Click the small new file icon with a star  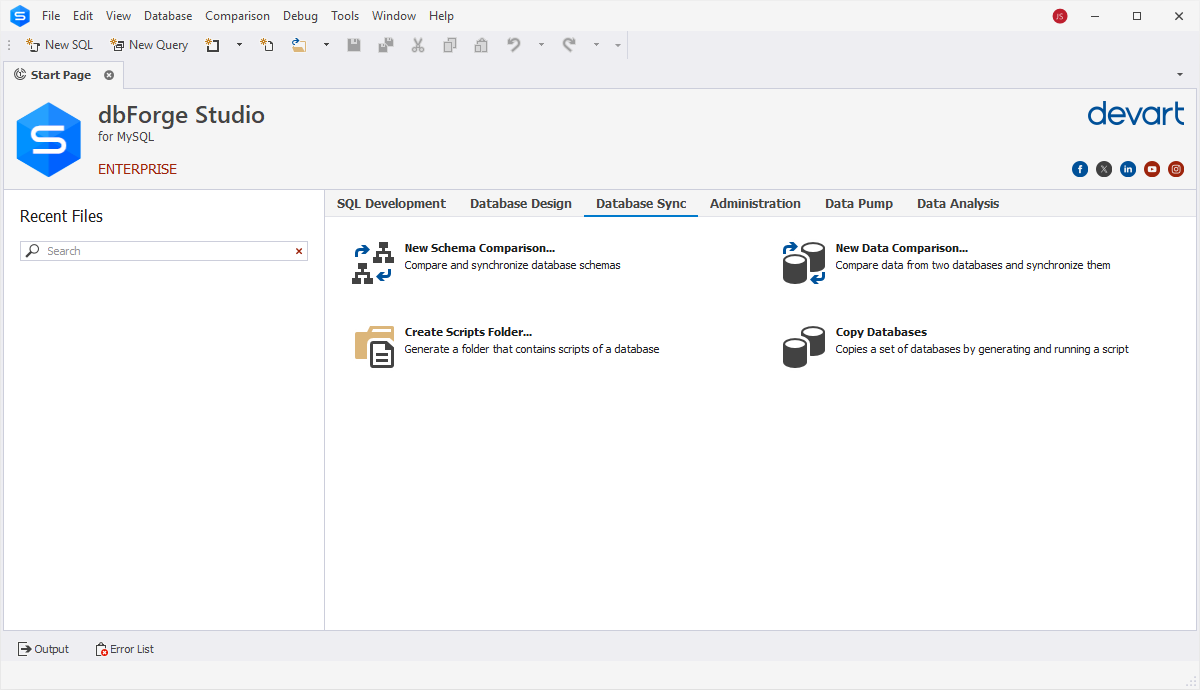tap(267, 45)
